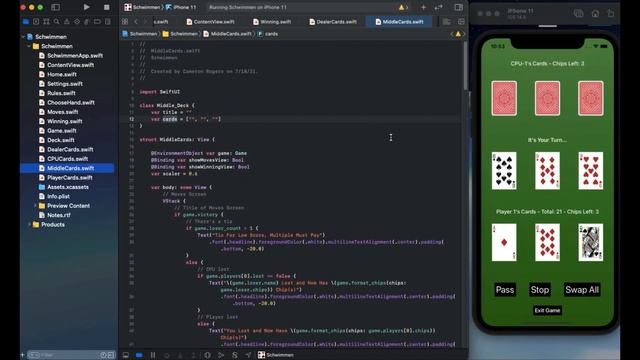Switch to the DealerCards.swift tab
Image resolution: width=640 pixels, height=360 pixels.
pyautogui.click(x=333, y=22)
